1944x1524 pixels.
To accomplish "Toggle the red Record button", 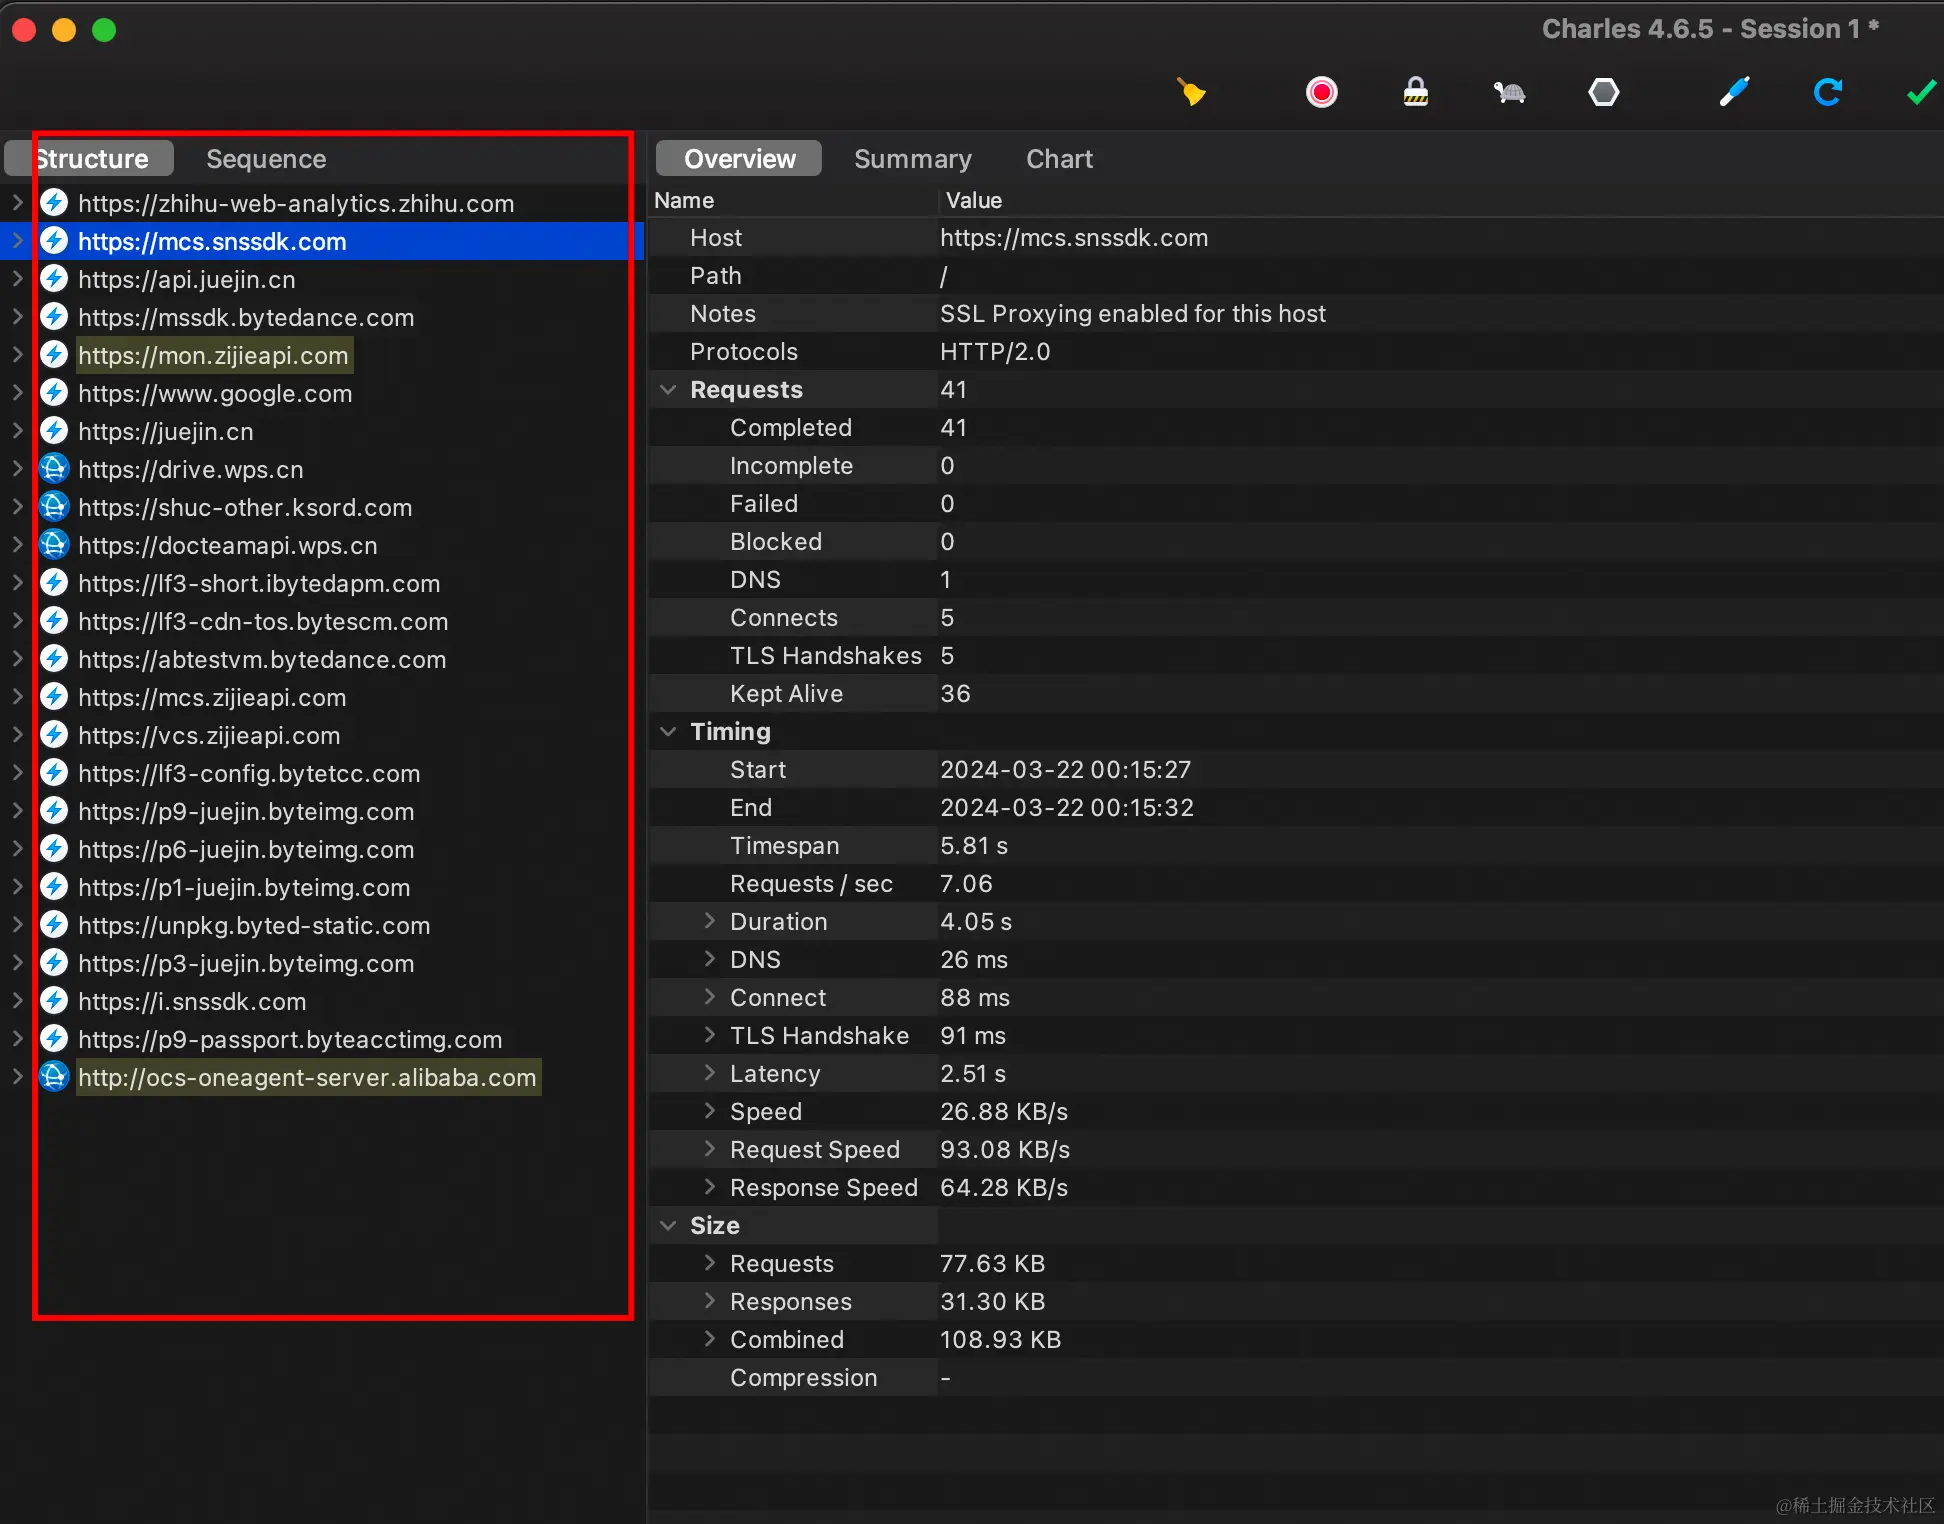I will (x=1321, y=93).
